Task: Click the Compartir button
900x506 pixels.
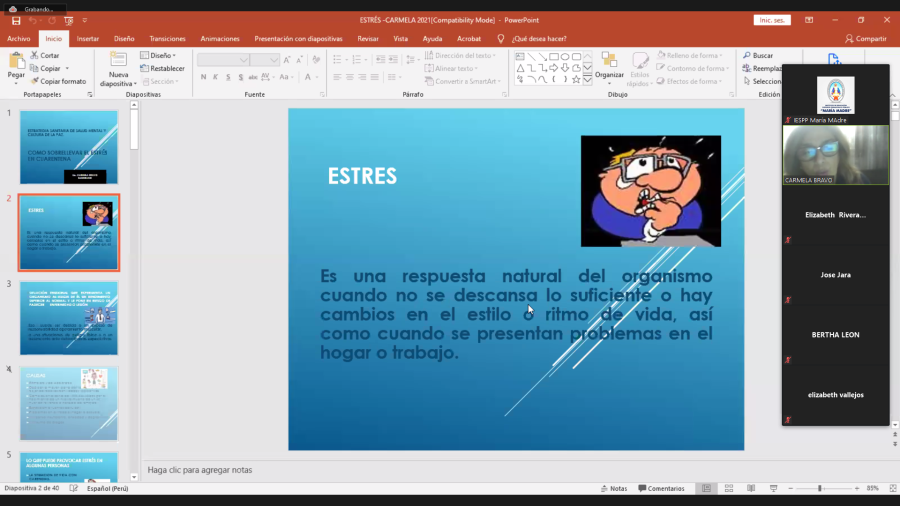Action: 866,39
